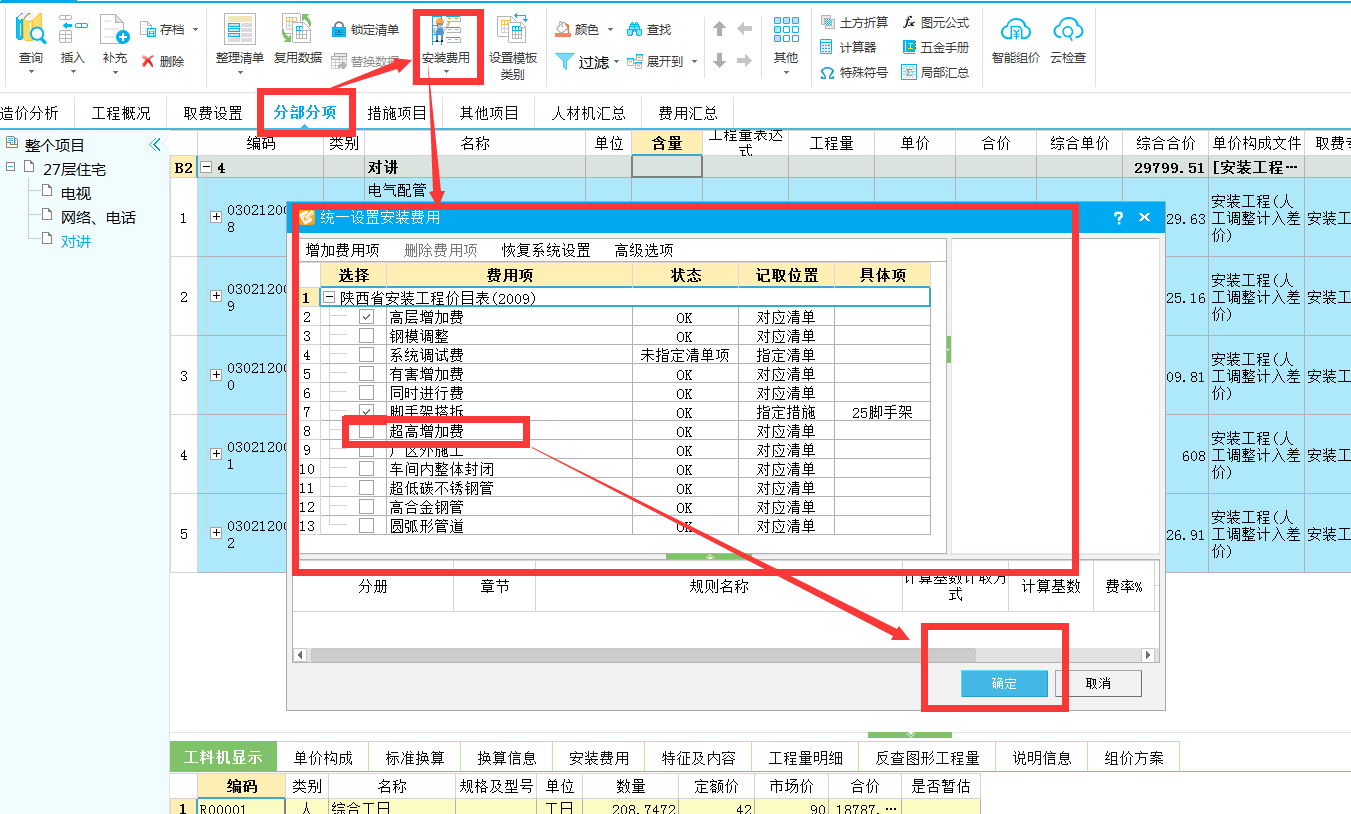Click the 插入 toolbar icon

point(73,30)
